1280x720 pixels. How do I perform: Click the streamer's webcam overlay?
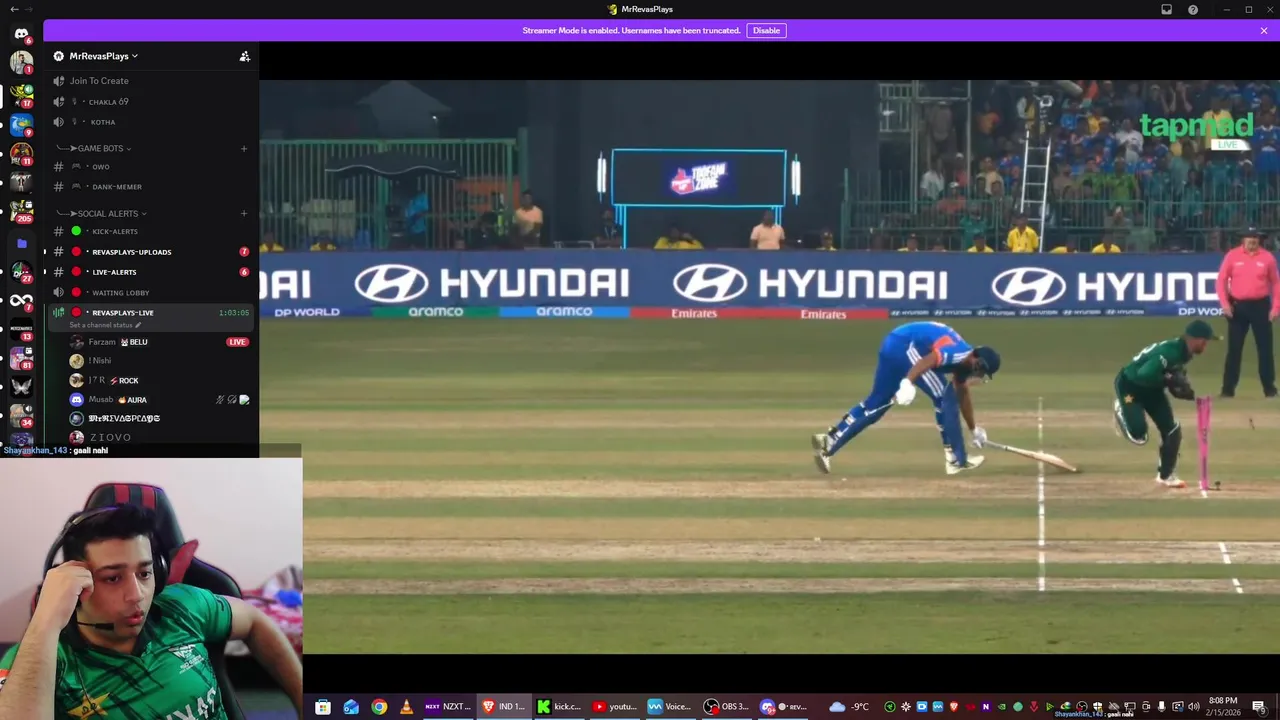151,589
